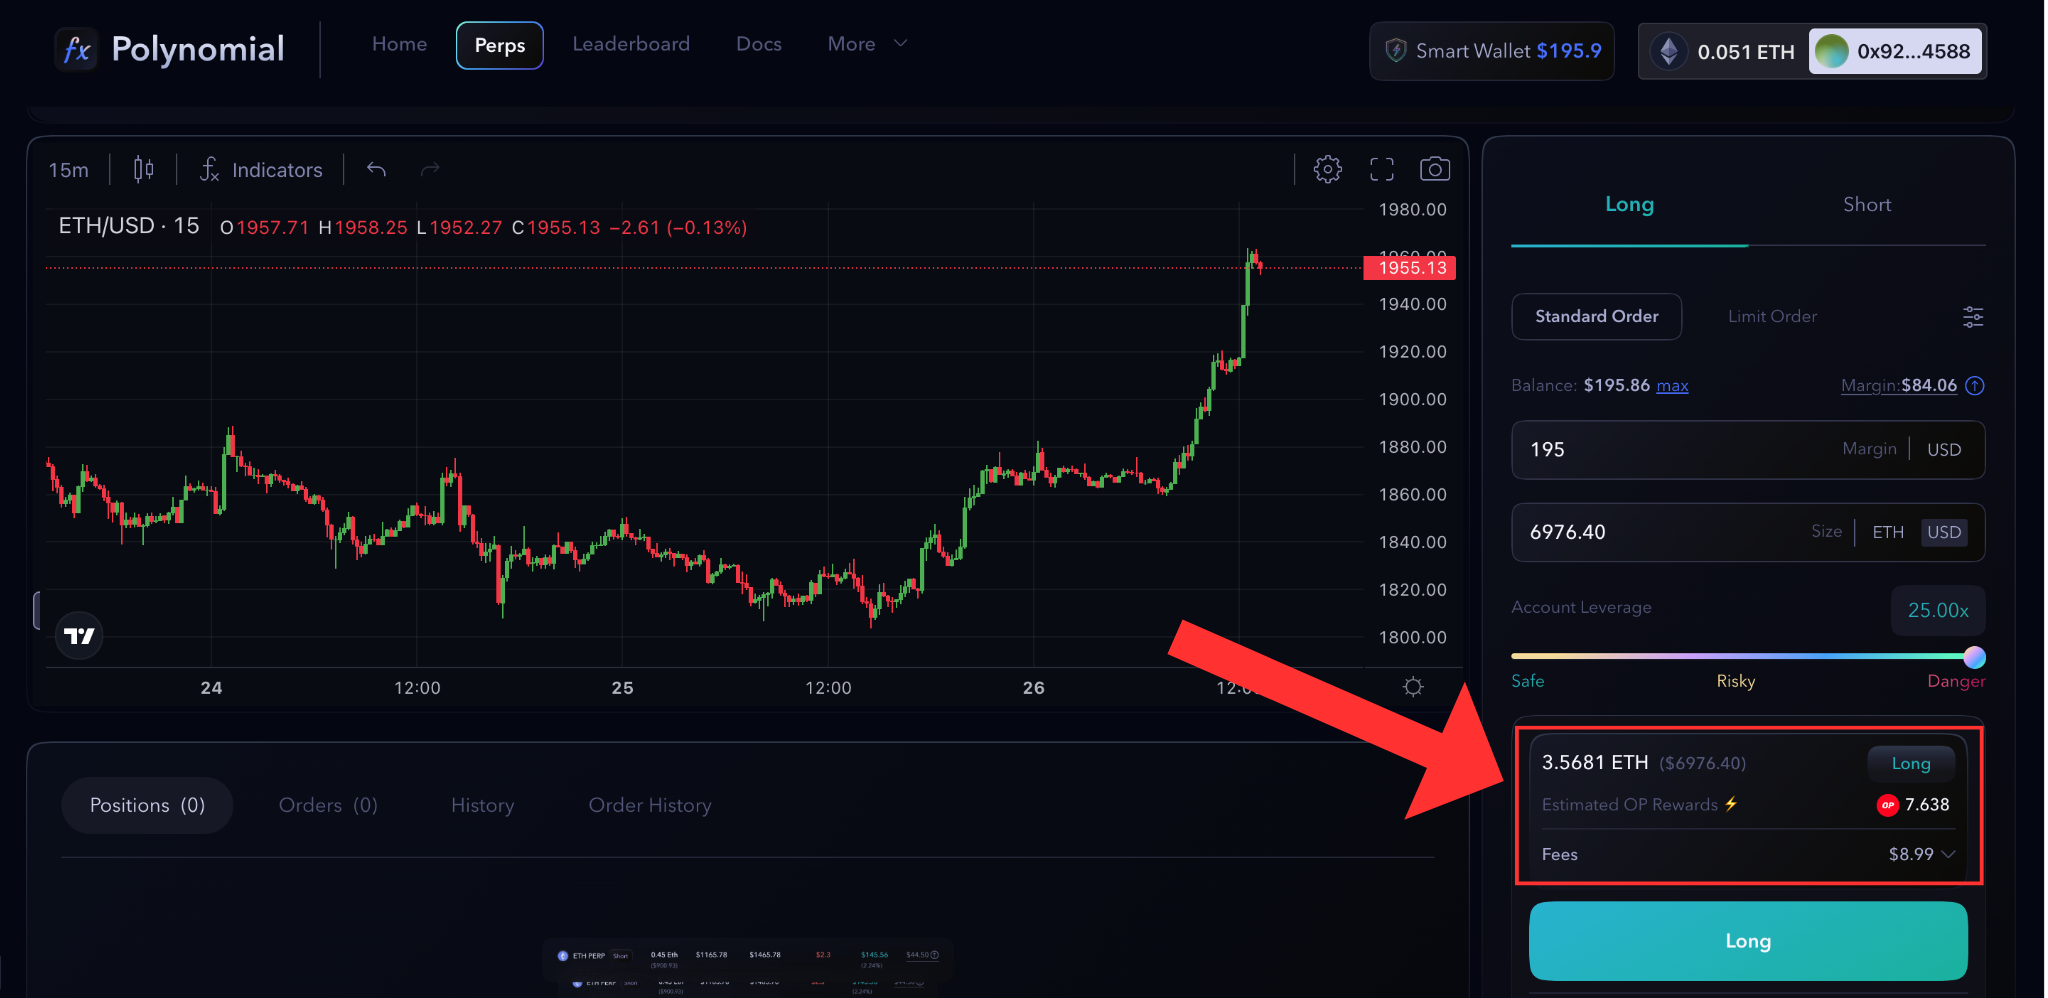Click the 0.051 ETH balance
Image resolution: width=2048 pixels, height=998 pixels.
pyautogui.click(x=1746, y=52)
